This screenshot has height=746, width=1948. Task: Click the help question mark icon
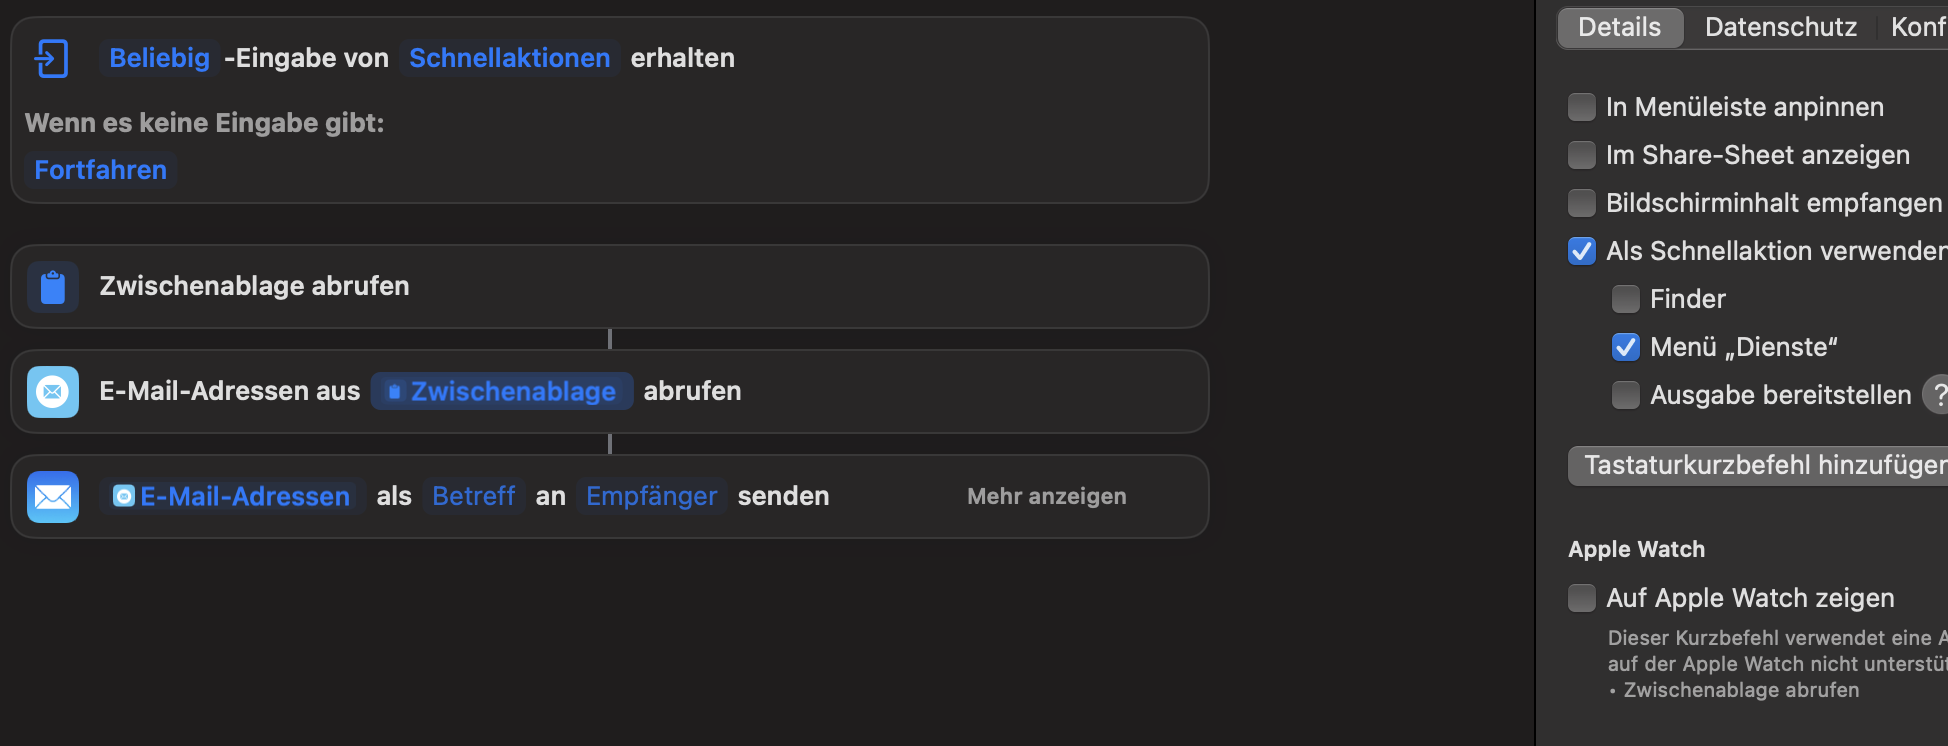(1938, 395)
